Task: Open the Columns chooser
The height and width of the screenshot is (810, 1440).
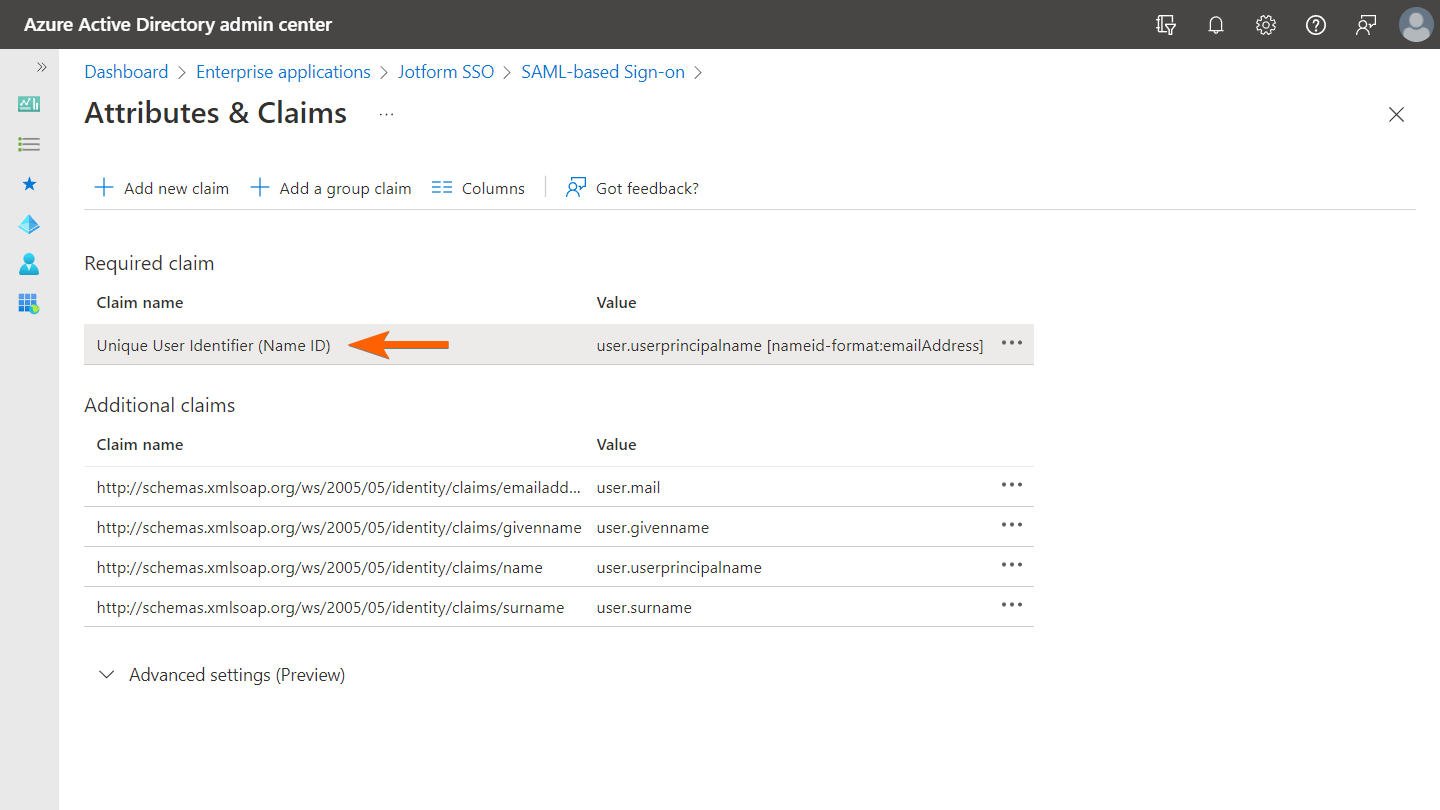Action: point(478,188)
